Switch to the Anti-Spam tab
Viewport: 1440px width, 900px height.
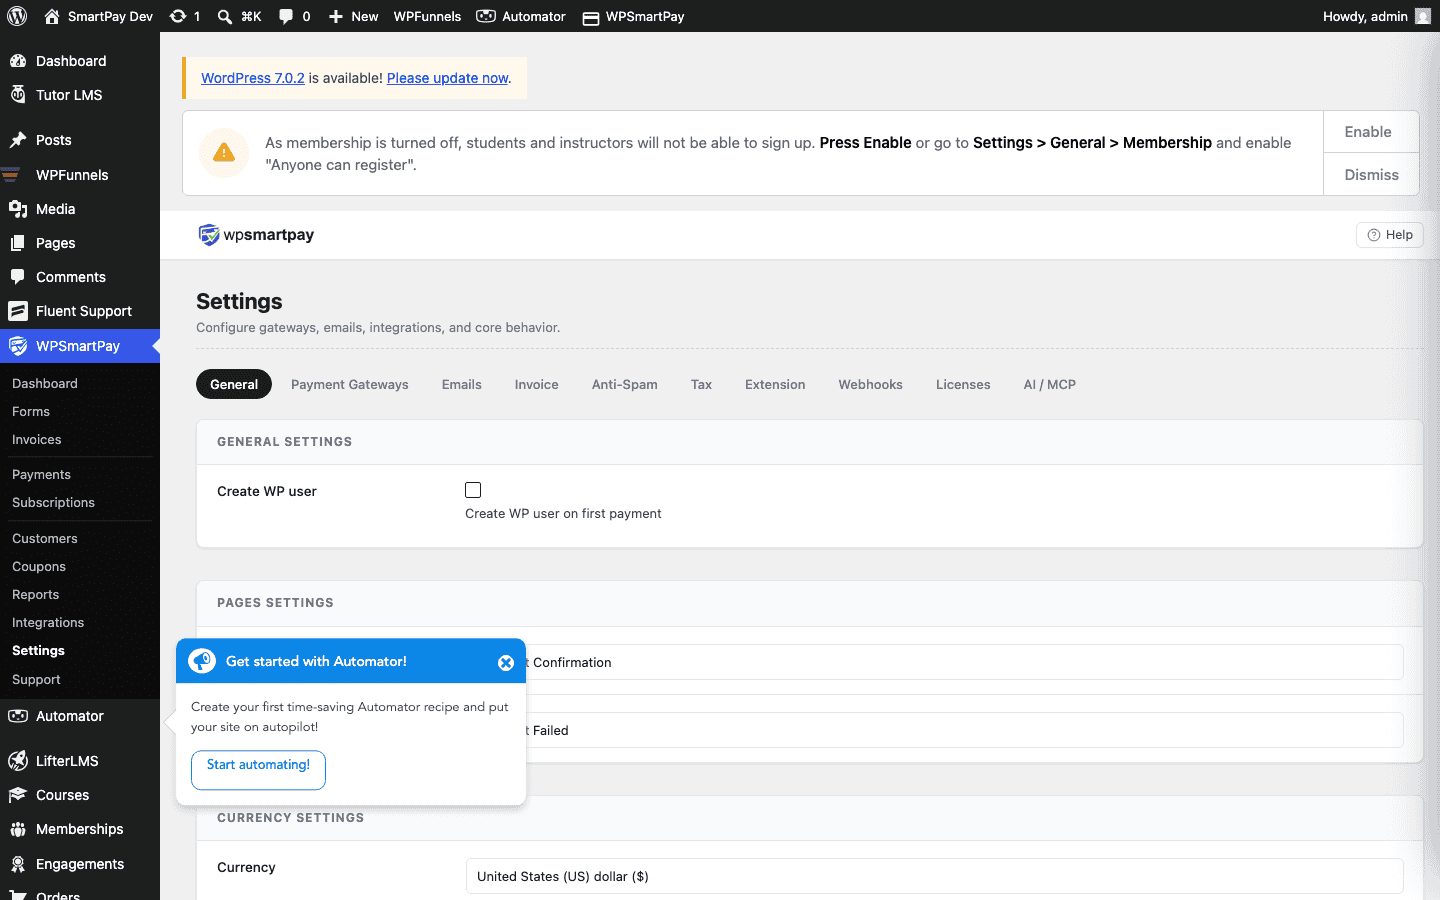click(625, 384)
